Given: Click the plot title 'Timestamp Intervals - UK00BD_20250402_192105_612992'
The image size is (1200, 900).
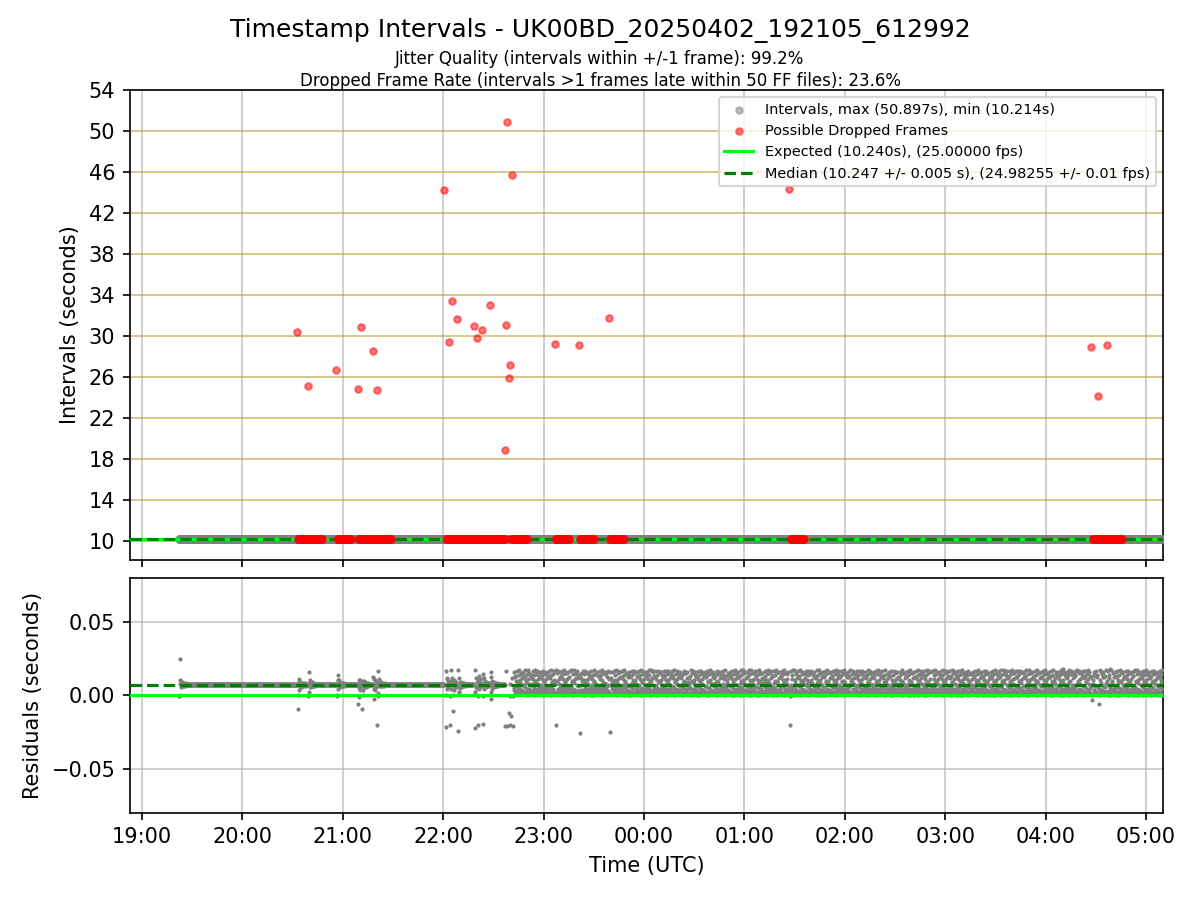Looking at the screenshot, I should pos(600,29).
